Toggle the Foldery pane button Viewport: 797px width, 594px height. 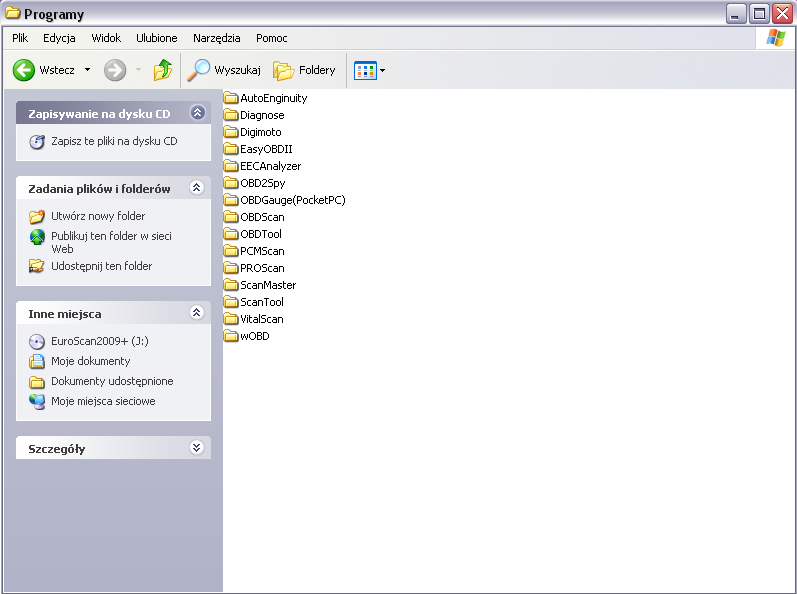[x=305, y=70]
